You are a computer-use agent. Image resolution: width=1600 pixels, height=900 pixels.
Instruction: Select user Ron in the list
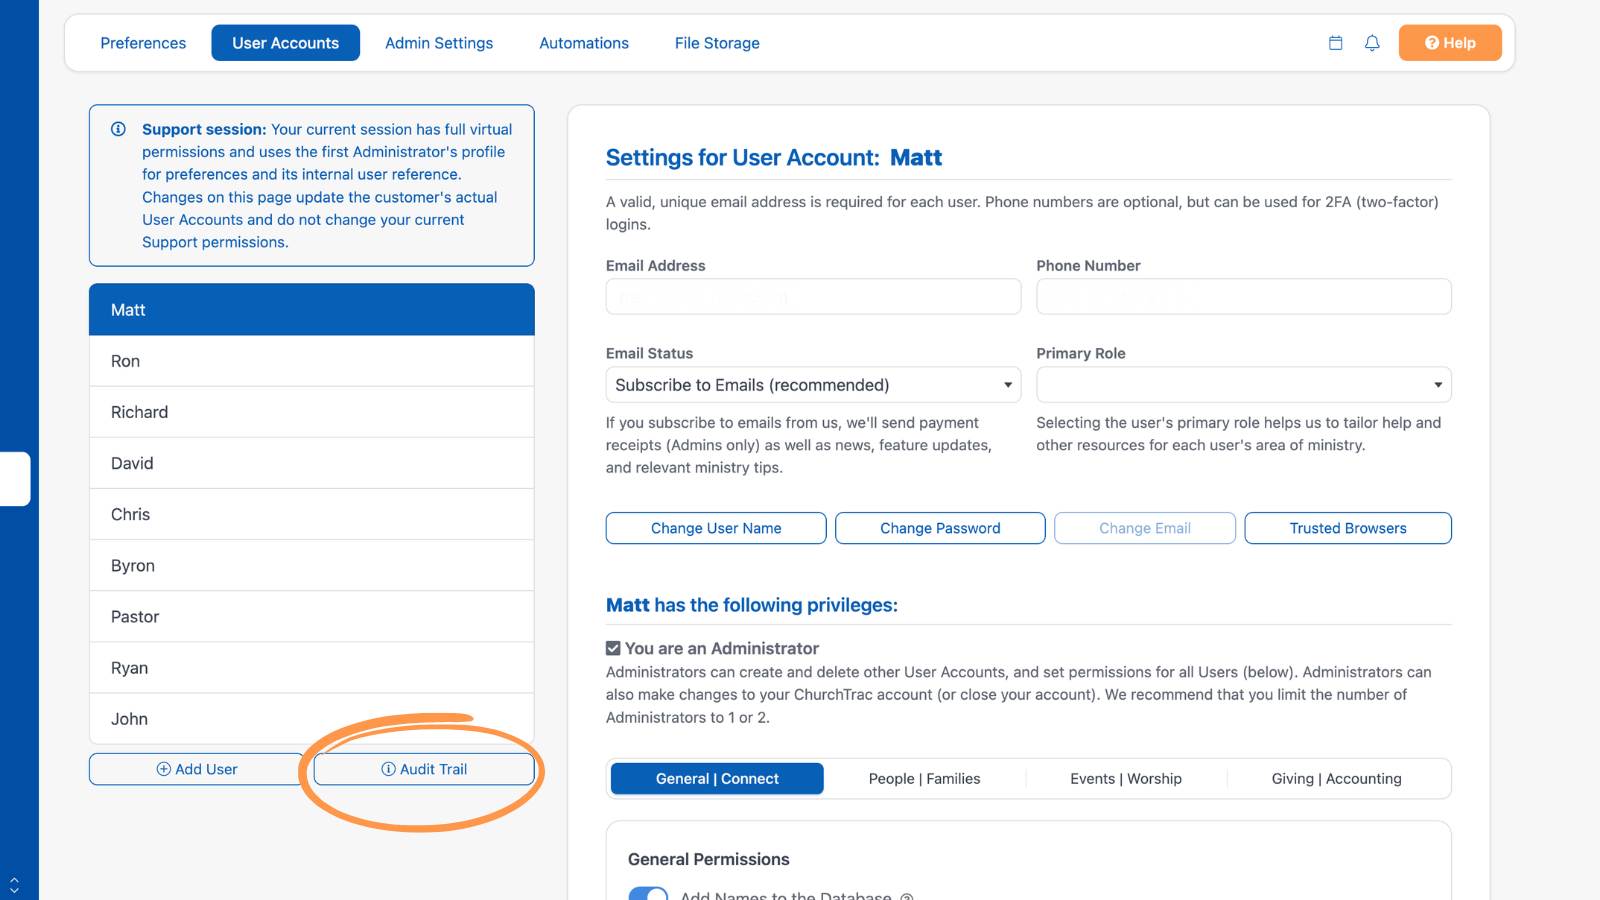pos(312,361)
